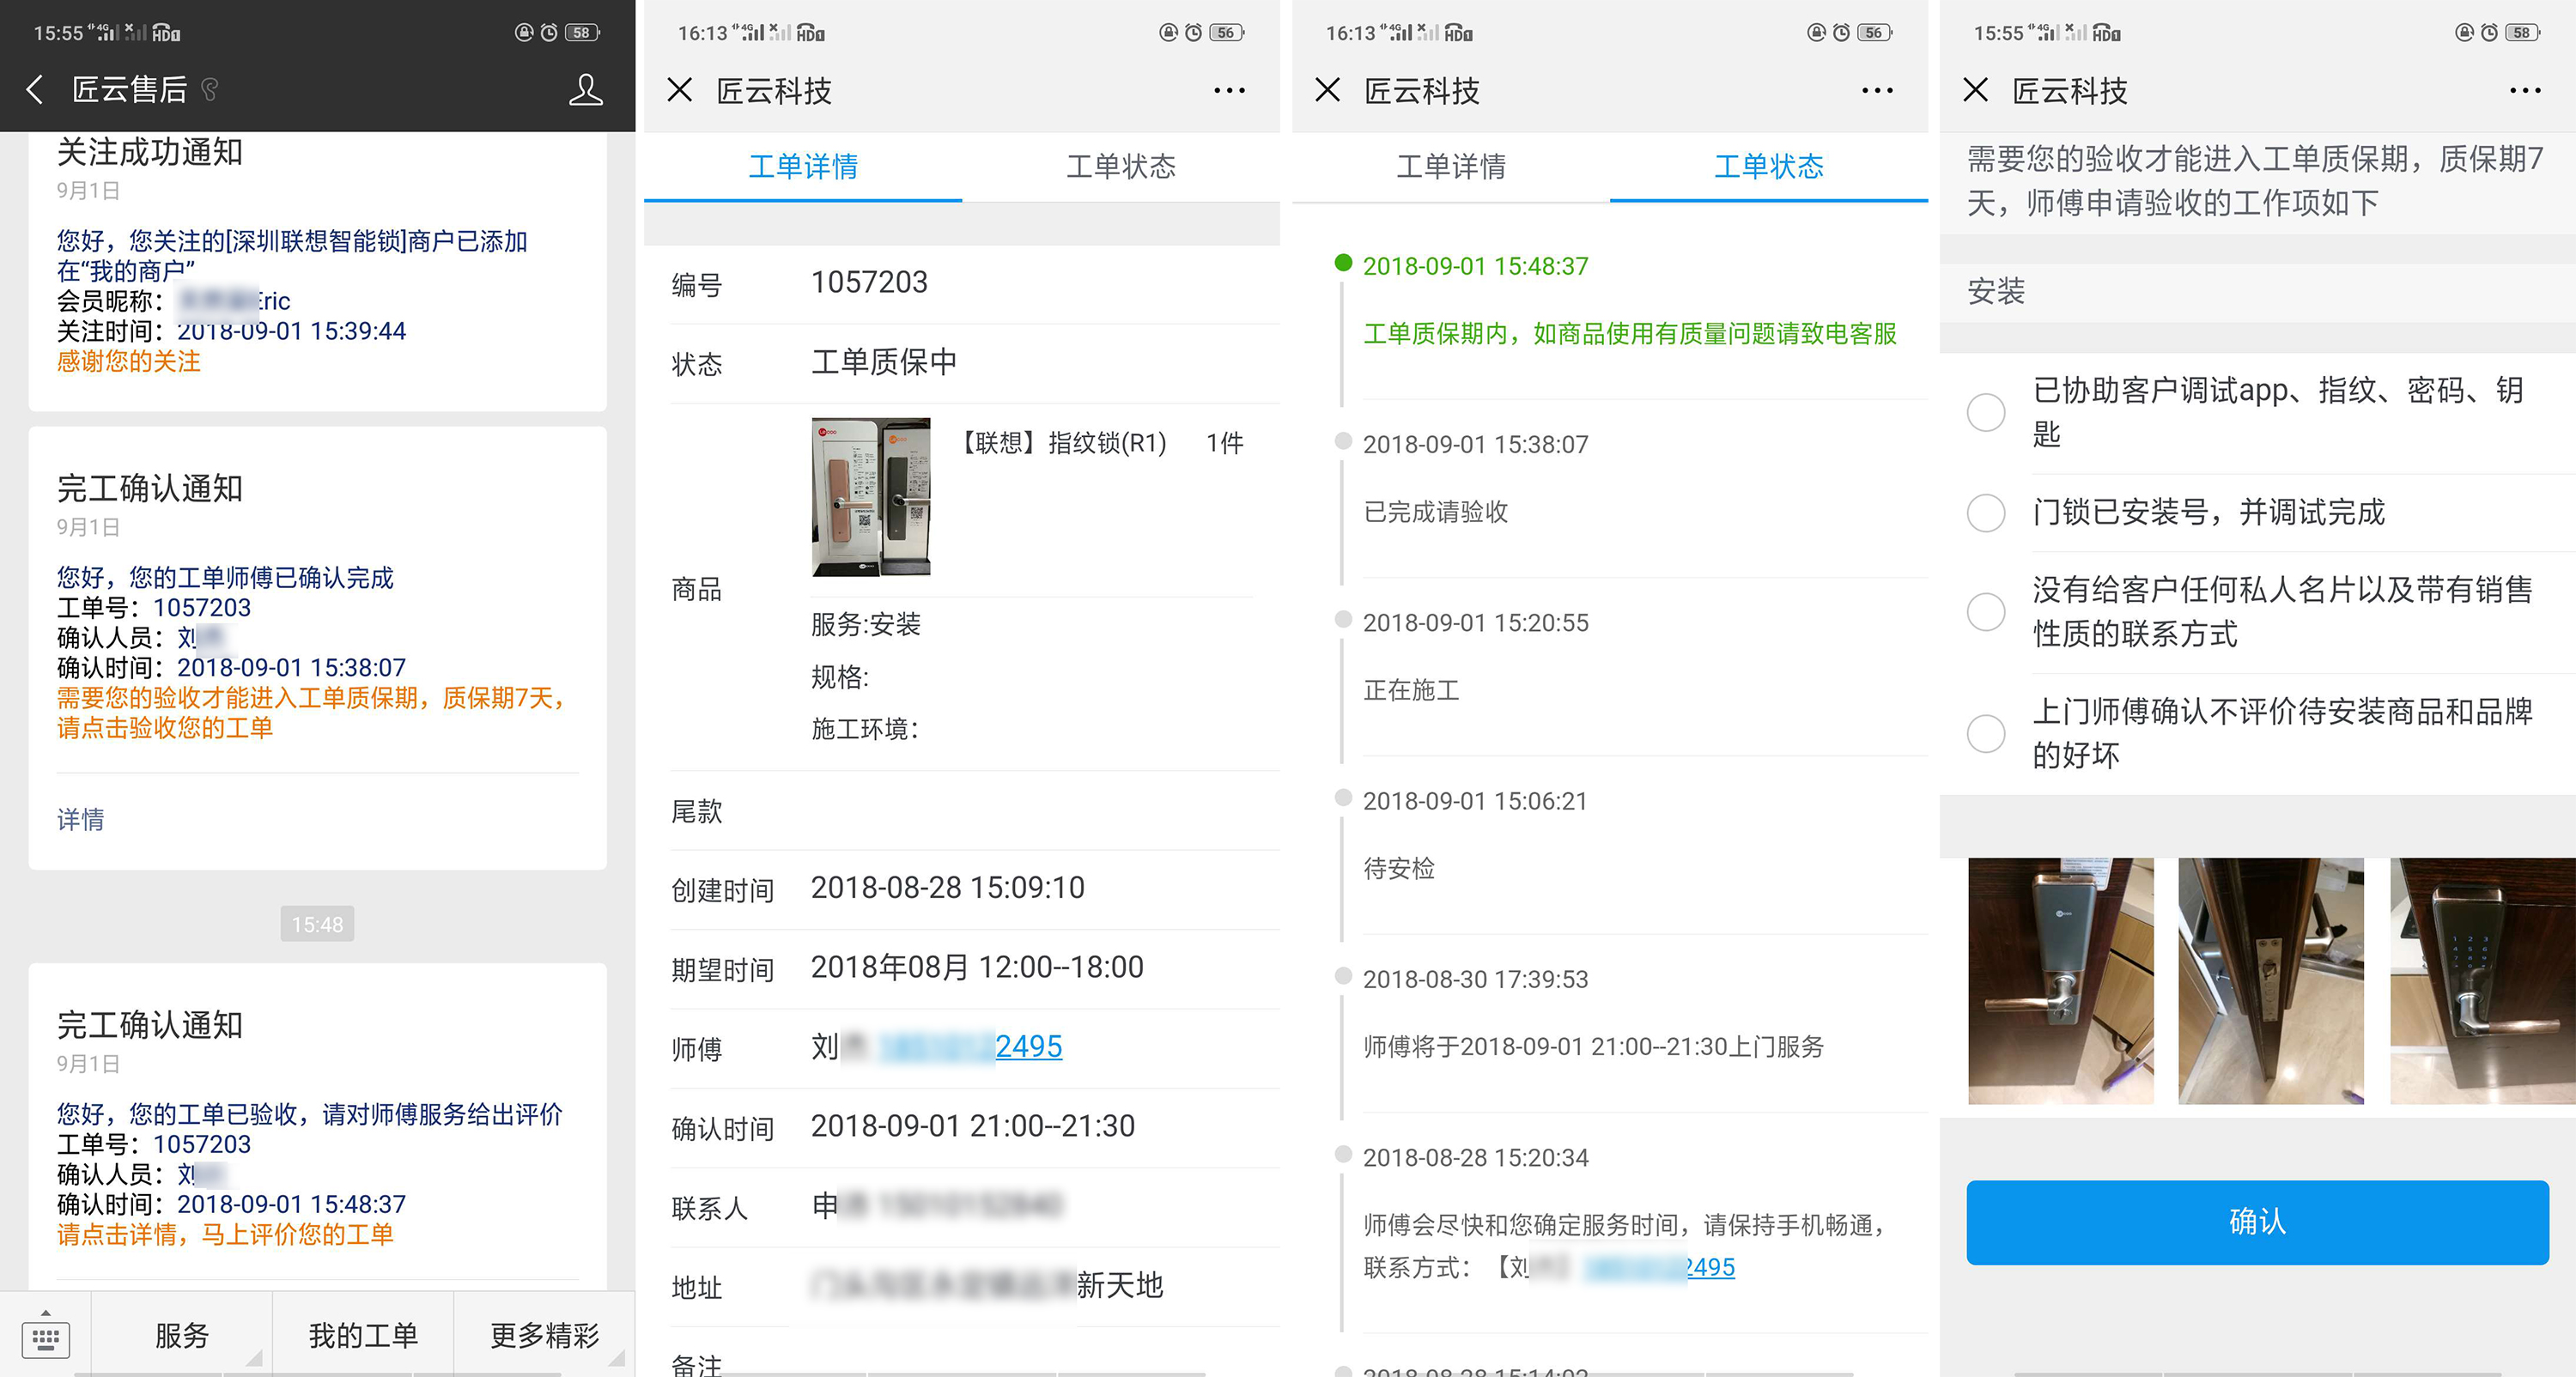Screen dimensions: 2576x1377
Task: Tap the installed door lock photo thumbnail
Action: point(2062,982)
